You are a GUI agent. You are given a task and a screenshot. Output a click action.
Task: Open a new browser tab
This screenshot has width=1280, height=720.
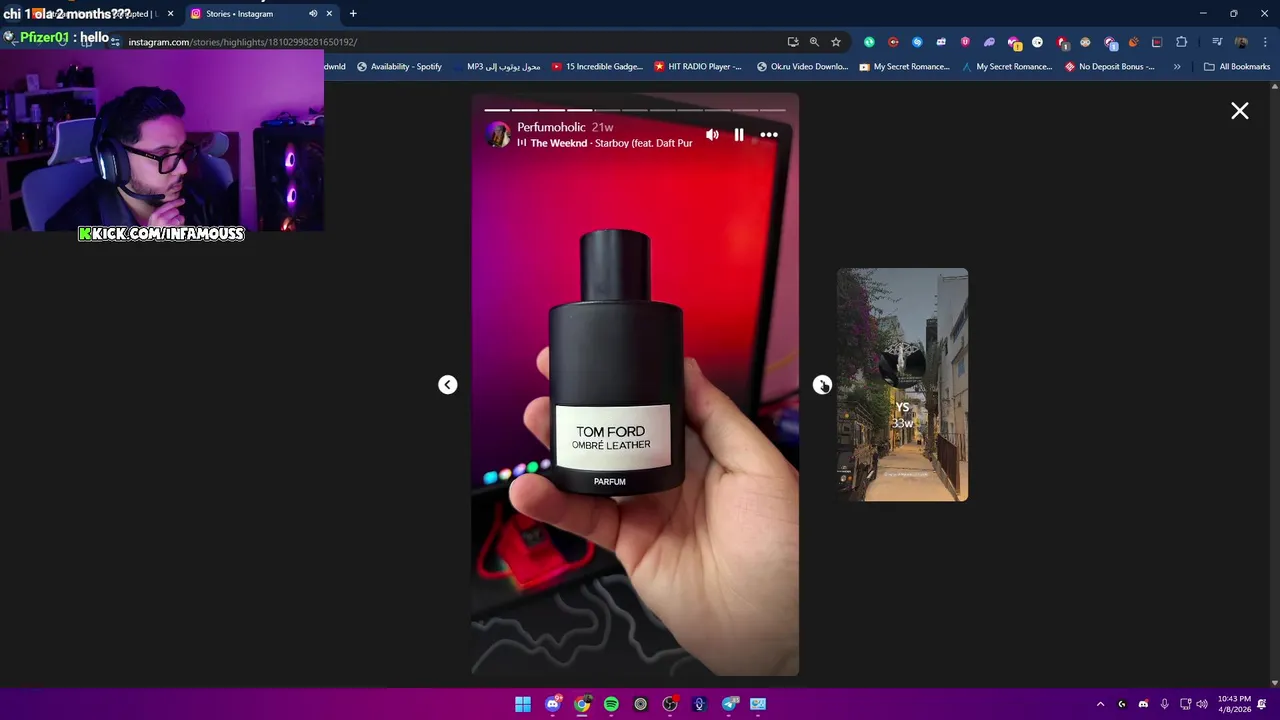pyautogui.click(x=353, y=14)
